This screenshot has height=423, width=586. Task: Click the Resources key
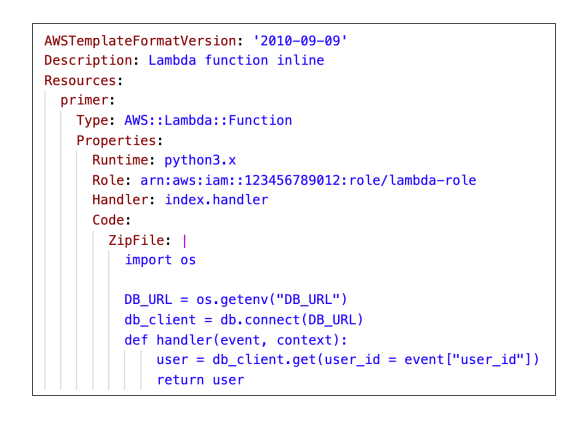(80, 80)
